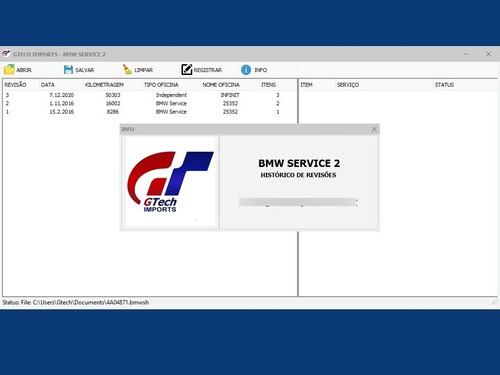This screenshot has height=375, width=500.
Task: Close the INFO dialog
Action: click(x=374, y=129)
